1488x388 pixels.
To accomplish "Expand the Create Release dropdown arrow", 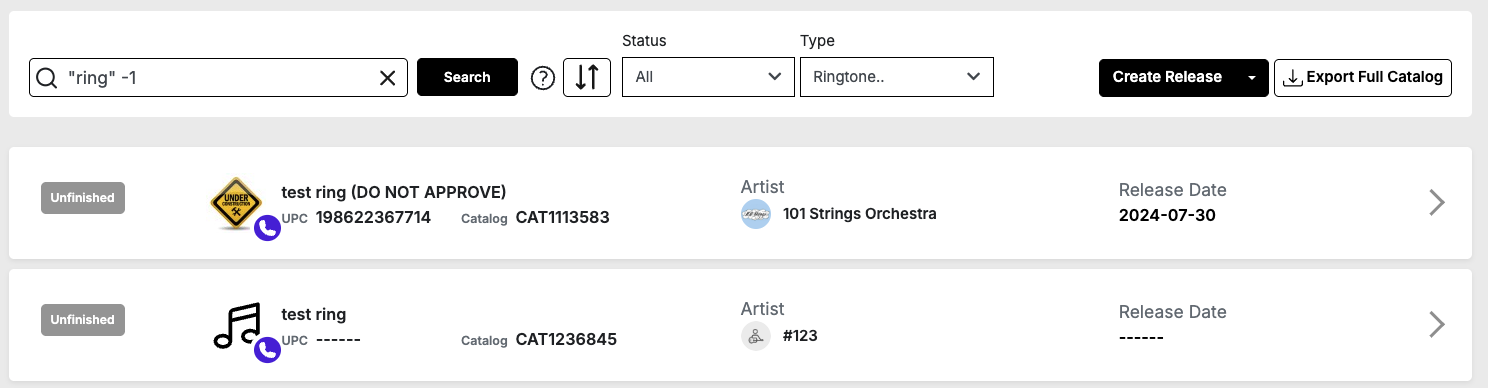I will tap(1252, 77).
